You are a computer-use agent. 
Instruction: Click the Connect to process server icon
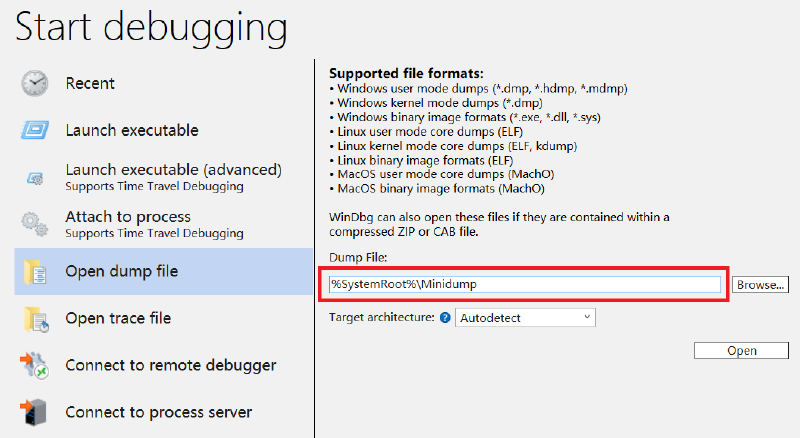[33, 412]
